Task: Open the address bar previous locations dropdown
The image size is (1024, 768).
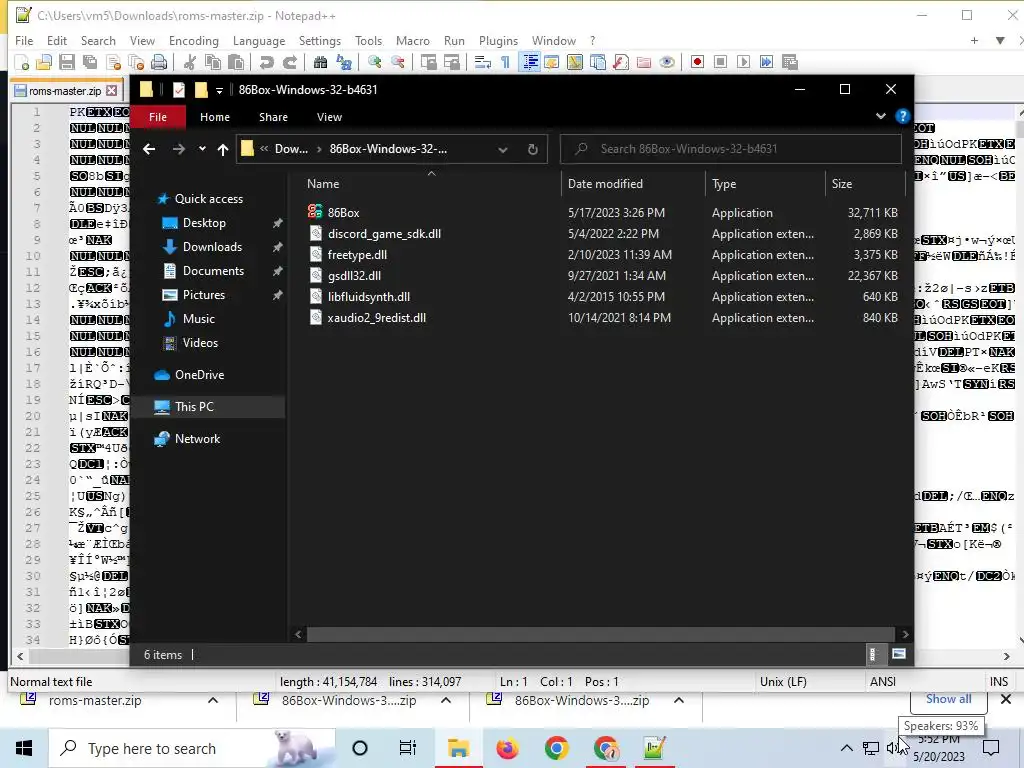Action: pos(502,149)
